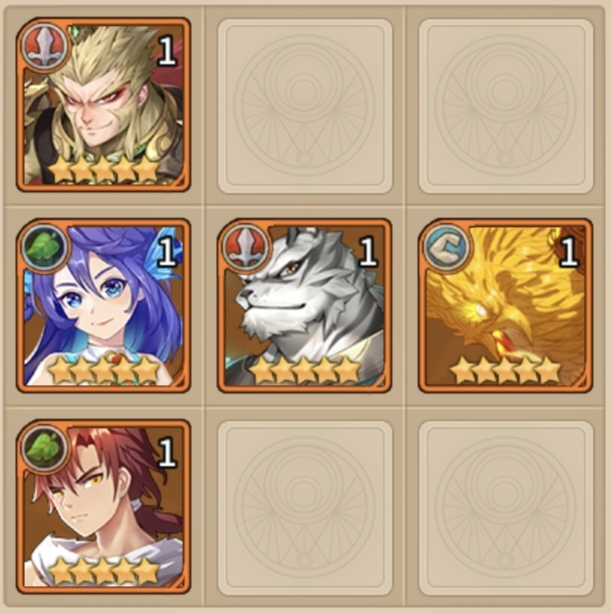The image size is (611, 614).
Task: Click the green leaf icon on red-haired hero
Action: (x=45, y=449)
